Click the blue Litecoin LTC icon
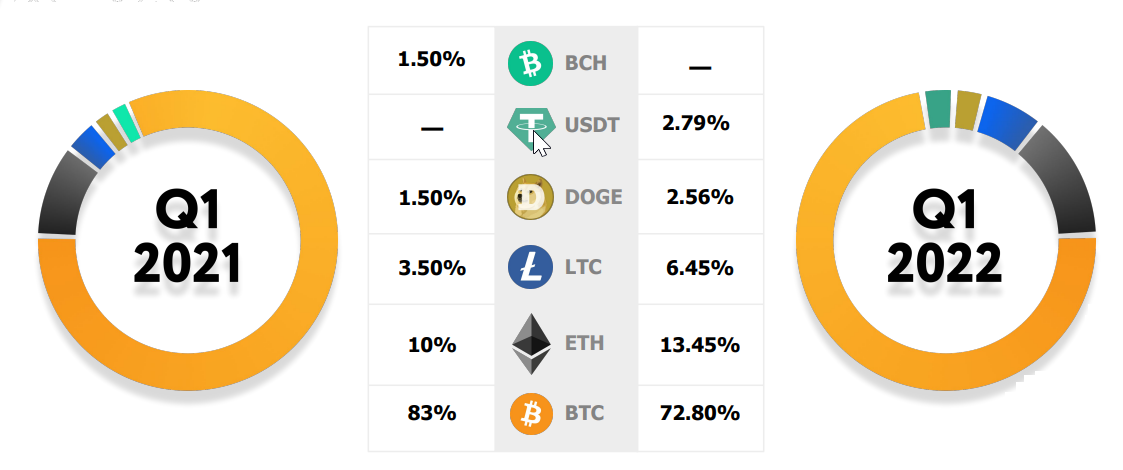1123x470 pixels. 530,267
